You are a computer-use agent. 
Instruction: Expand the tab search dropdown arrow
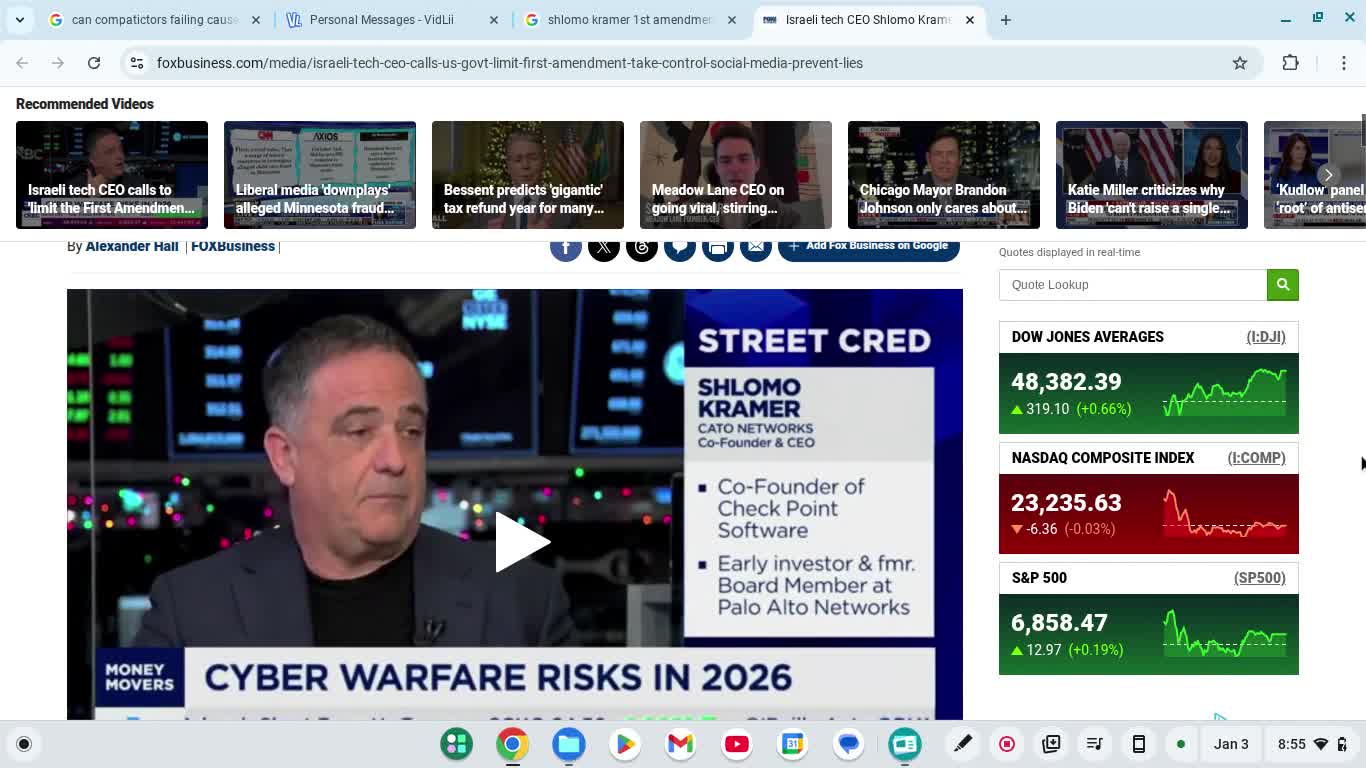pyautogui.click(x=20, y=20)
